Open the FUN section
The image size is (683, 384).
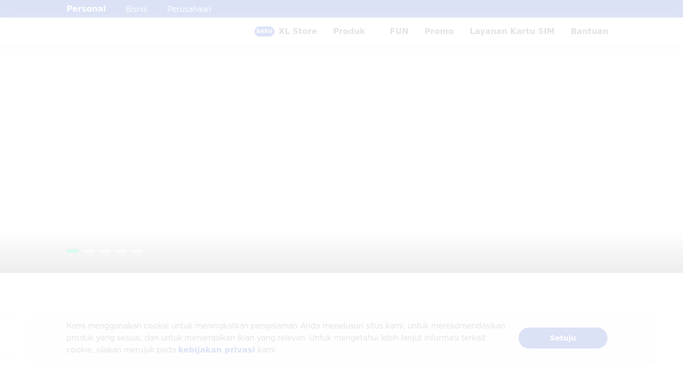(399, 31)
